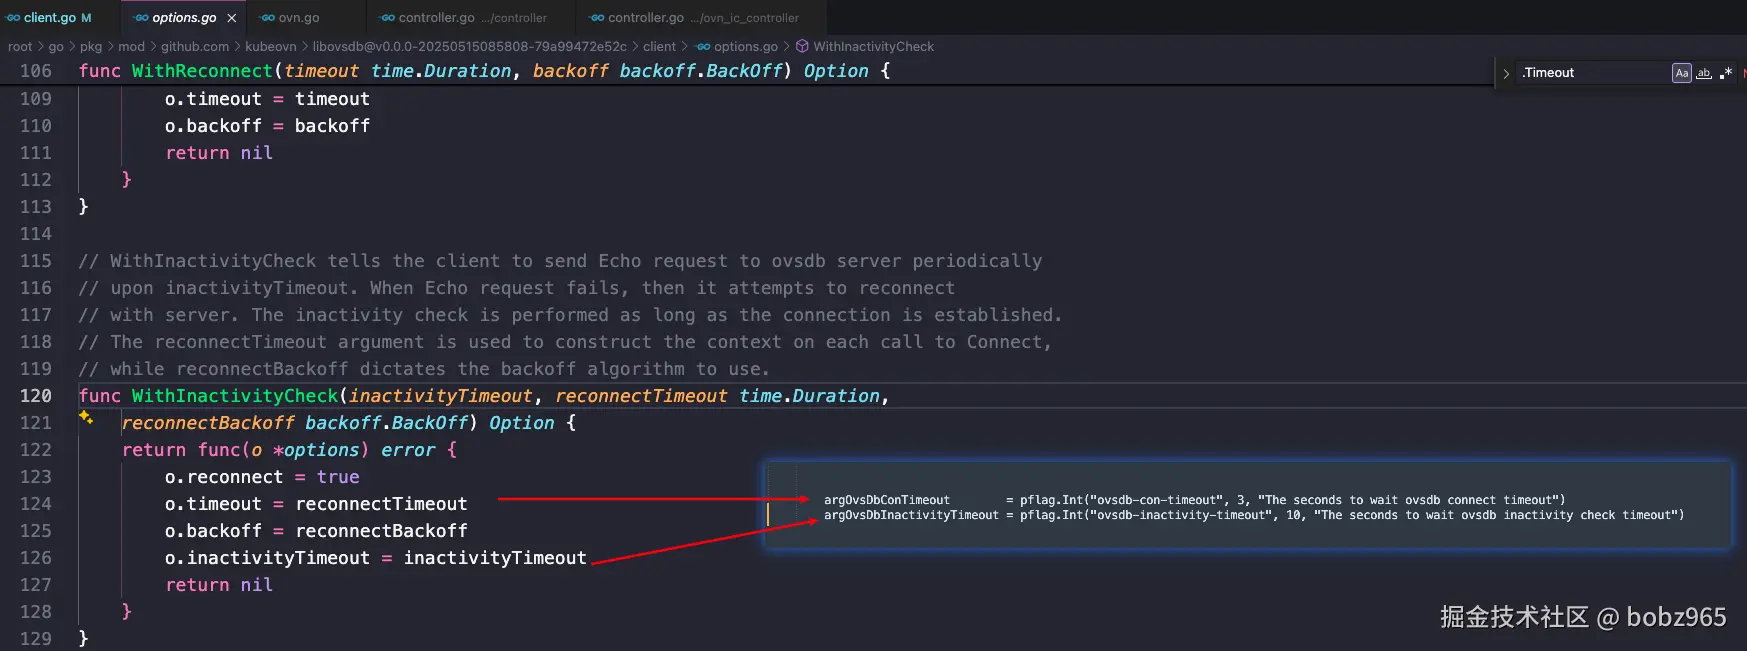Select the options.go editor tab
The height and width of the screenshot is (651, 1747).
tap(184, 18)
